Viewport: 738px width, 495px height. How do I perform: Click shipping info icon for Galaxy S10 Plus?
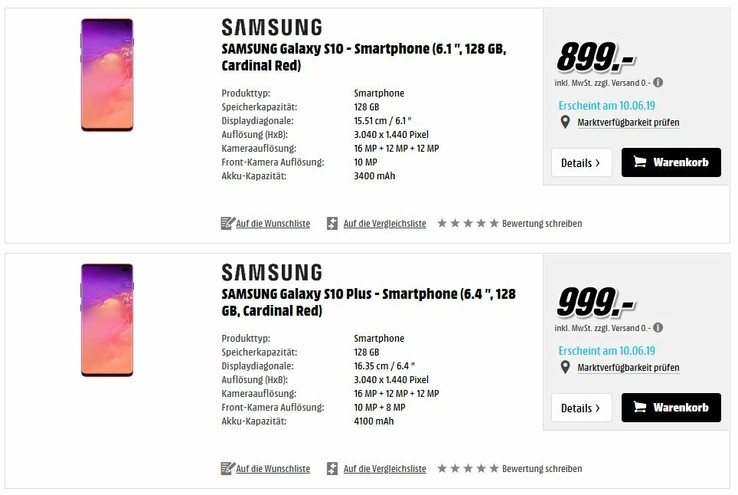tap(658, 327)
